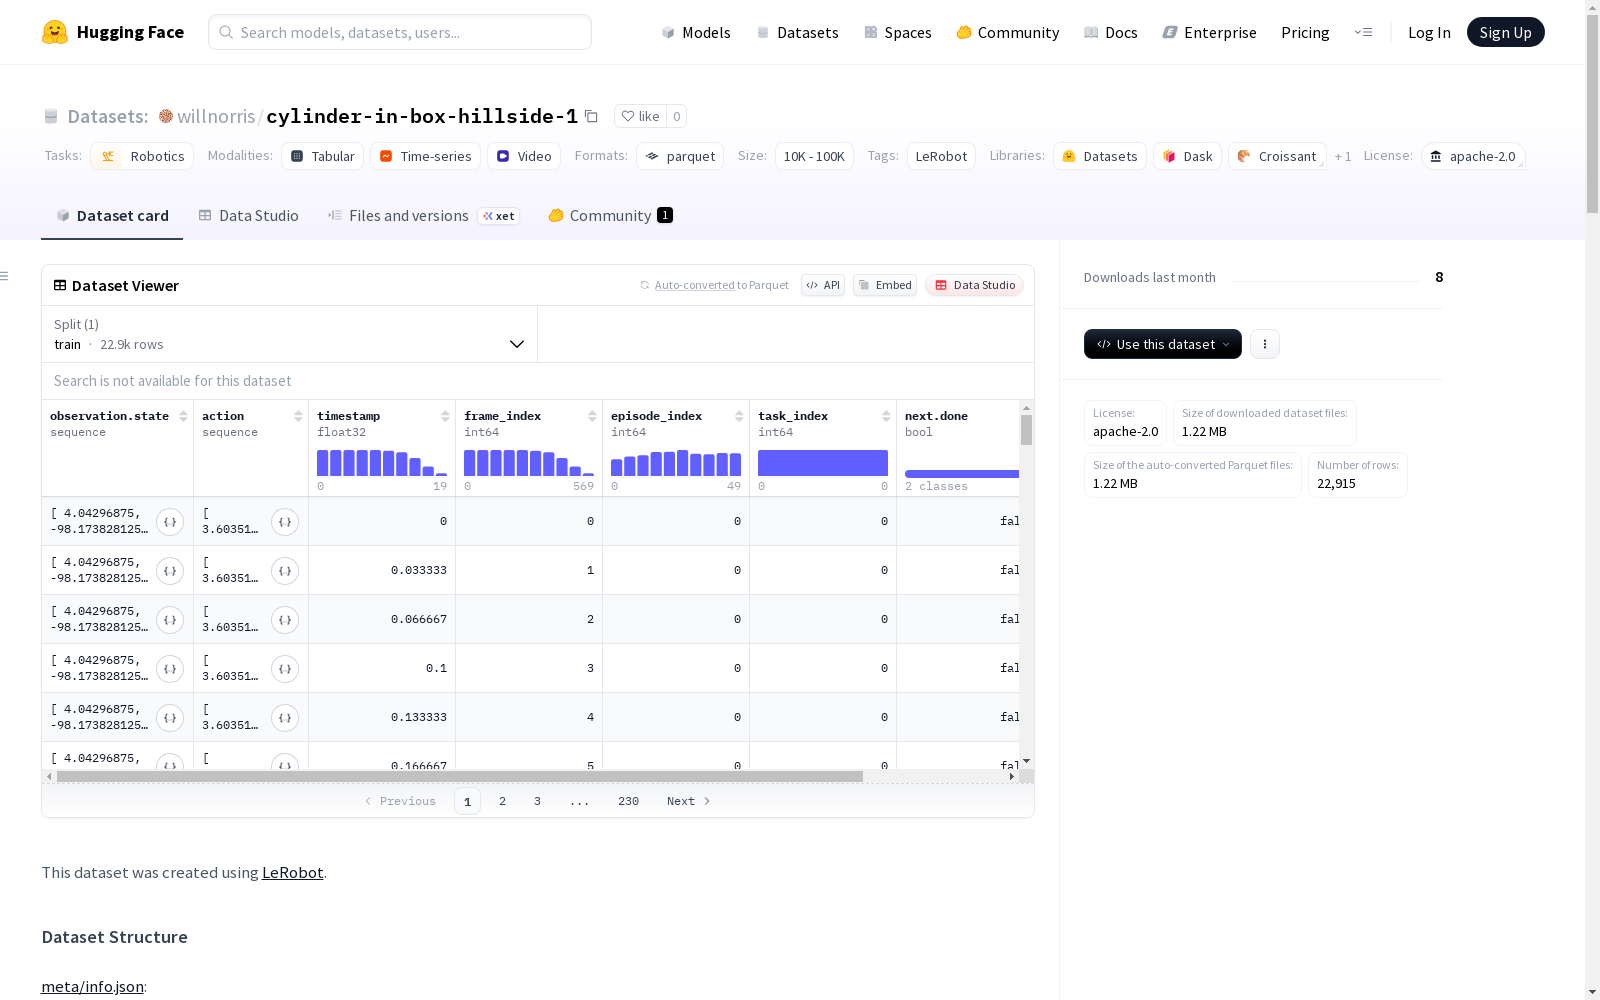
Task: Open the Use this dataset dropdown
Action: (1163, 344)
